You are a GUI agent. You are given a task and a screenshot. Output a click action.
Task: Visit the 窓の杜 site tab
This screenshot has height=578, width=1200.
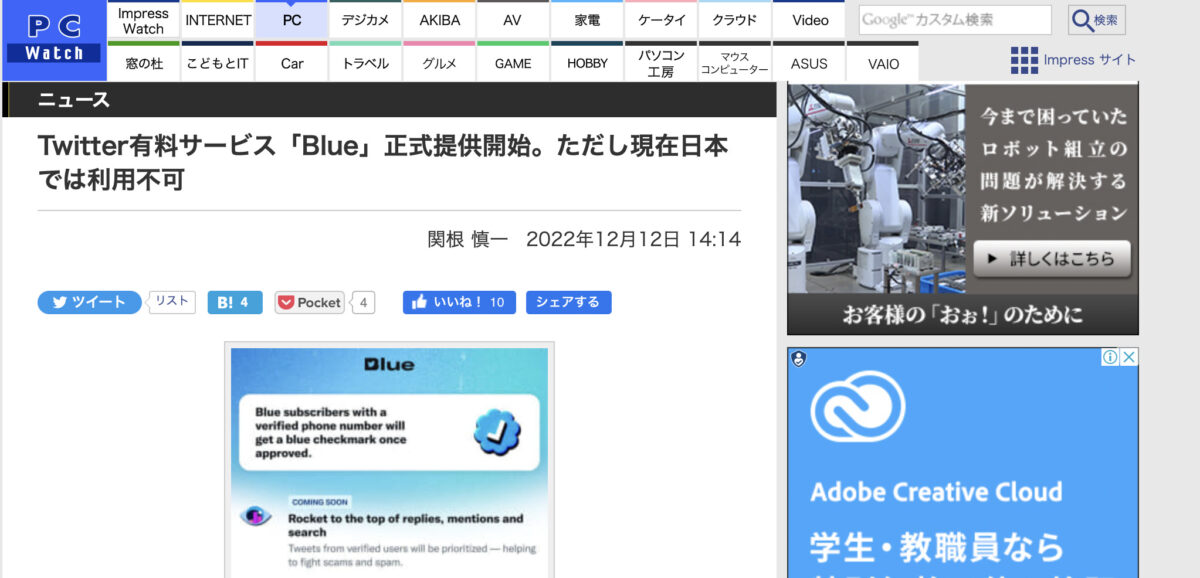click(x=144, y=62)
